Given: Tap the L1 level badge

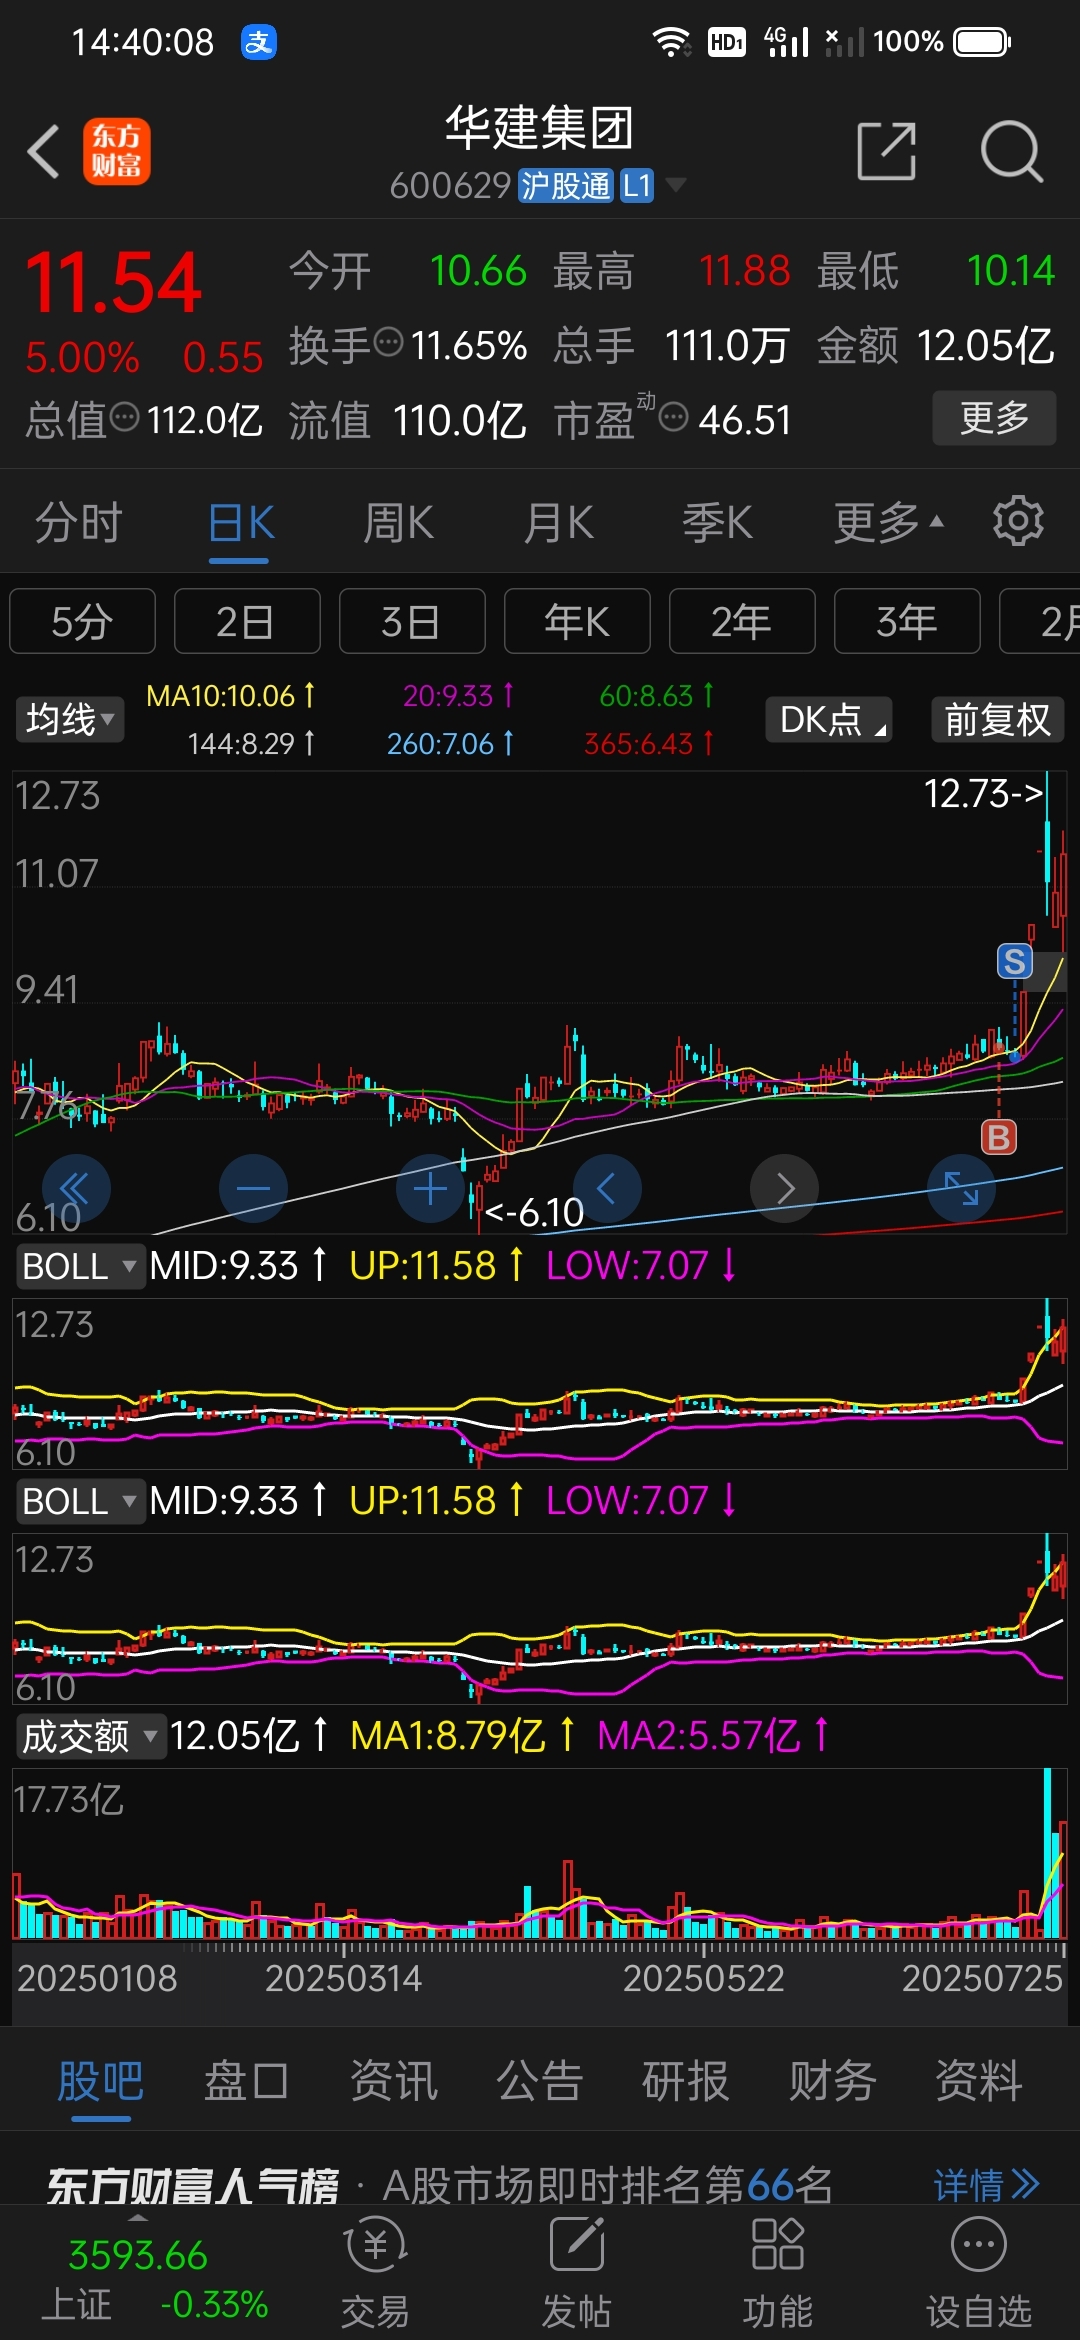Looking at the screenshot, I should coord(637,186).
